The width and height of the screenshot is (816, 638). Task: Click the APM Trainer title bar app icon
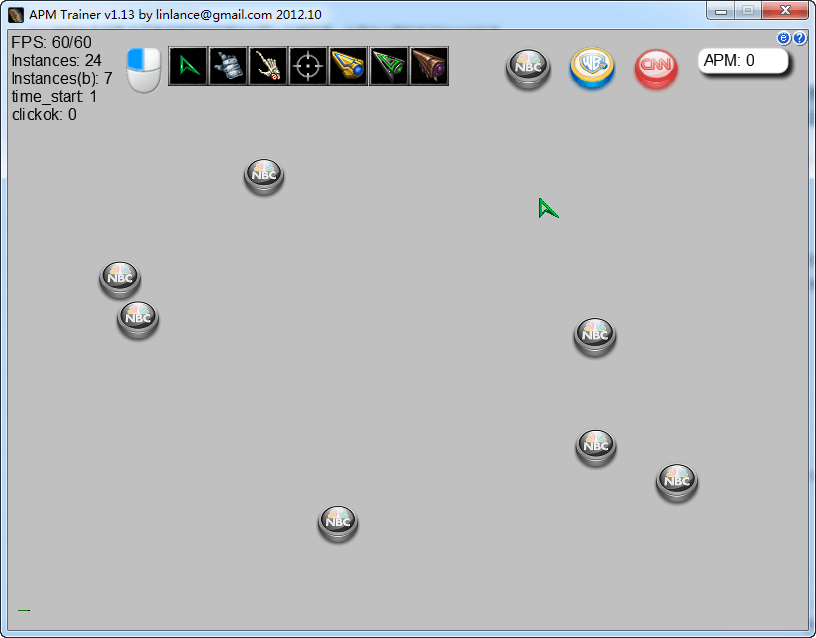tap(16, 15)
